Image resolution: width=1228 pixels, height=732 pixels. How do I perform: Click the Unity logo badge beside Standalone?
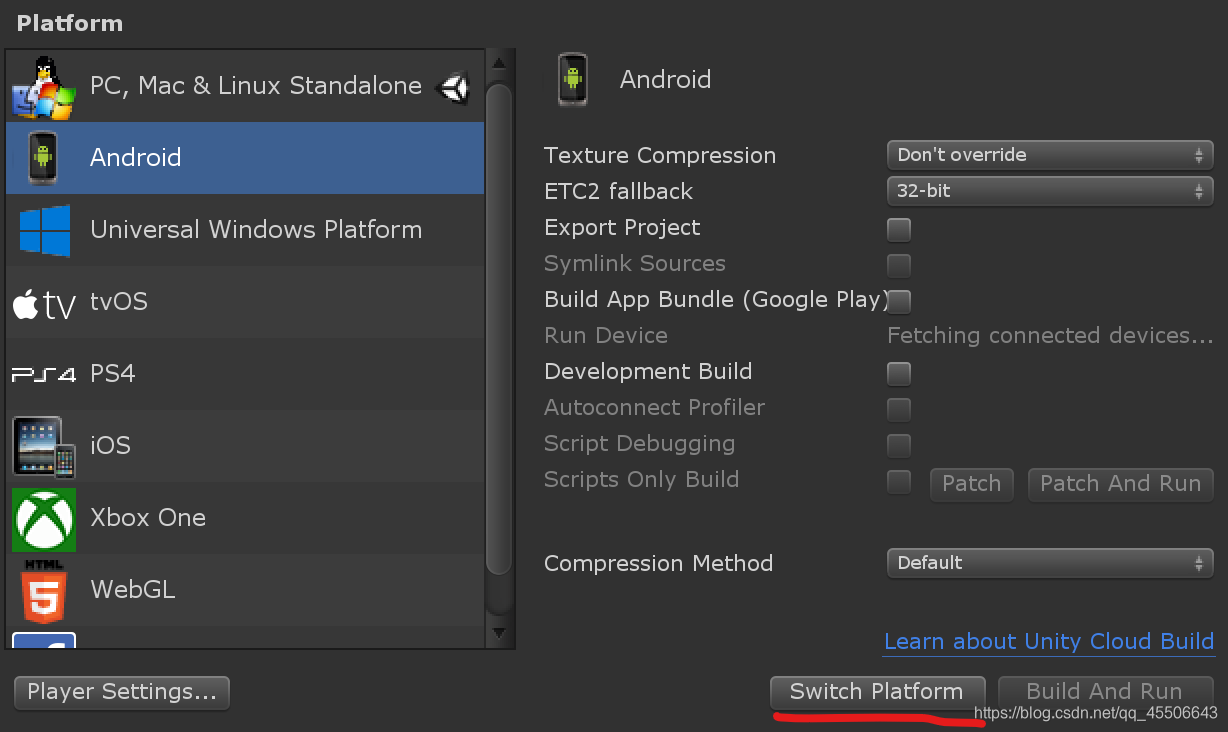click(x=455, y=87)
